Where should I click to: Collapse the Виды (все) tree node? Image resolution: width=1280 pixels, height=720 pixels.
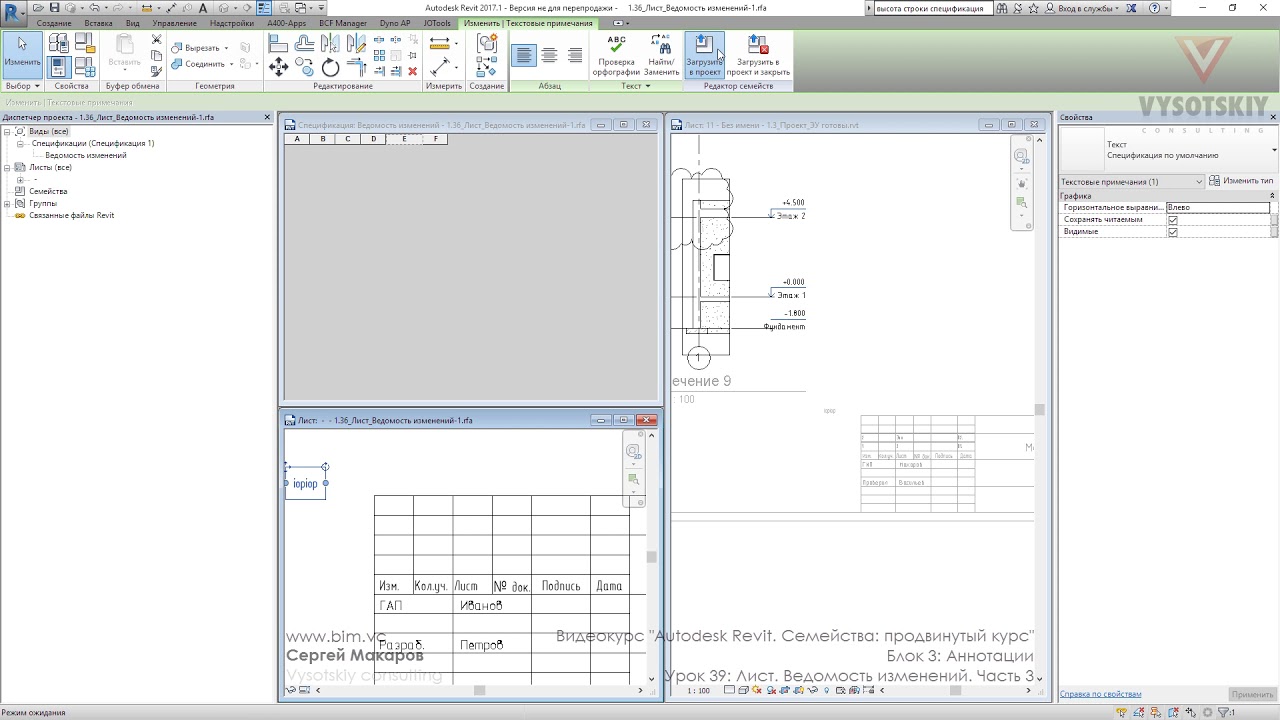[x=8, y=132]
